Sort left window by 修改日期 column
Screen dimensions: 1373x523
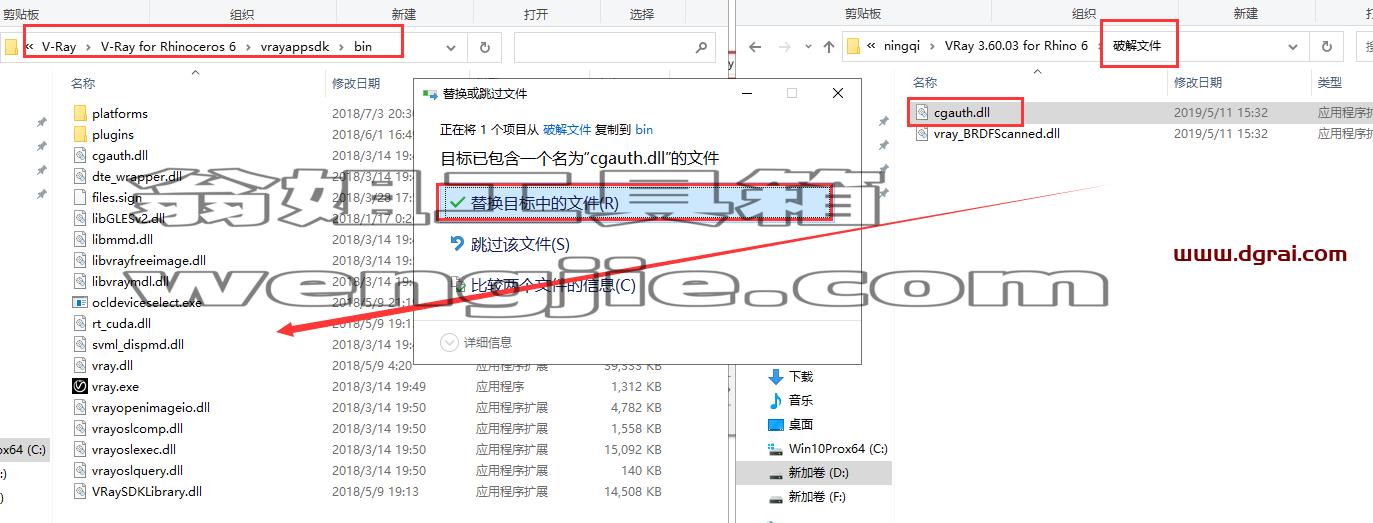[356, 84]
